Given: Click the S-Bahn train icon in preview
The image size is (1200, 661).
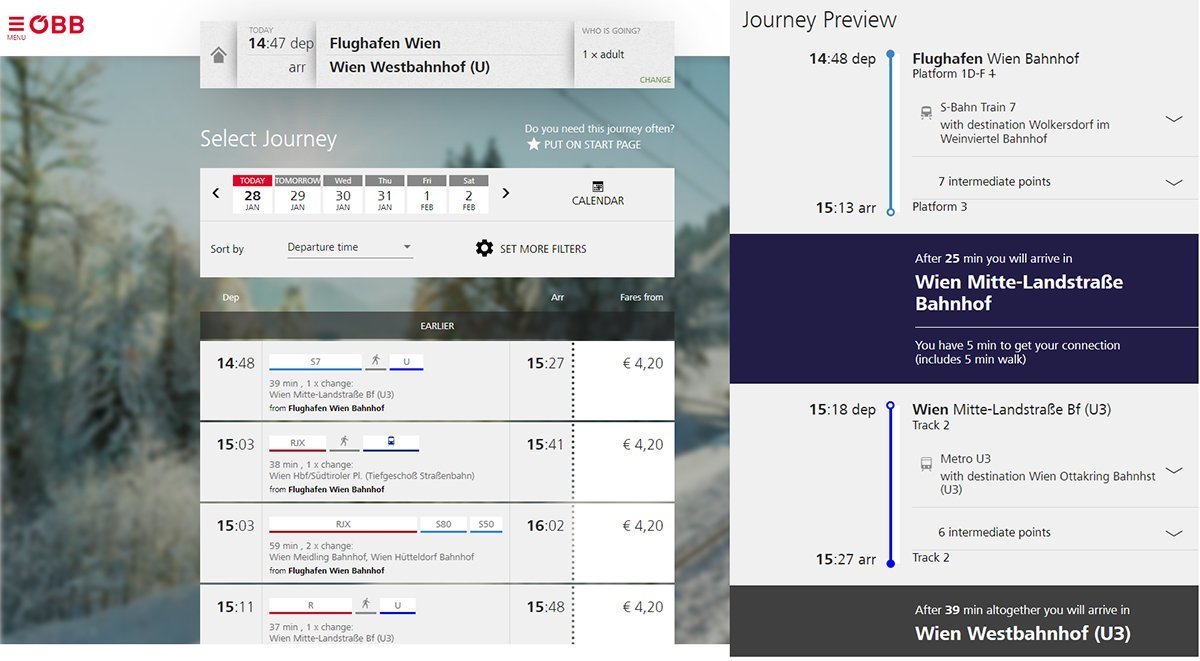Looking at the screenshot, I should tap(926, 113).
